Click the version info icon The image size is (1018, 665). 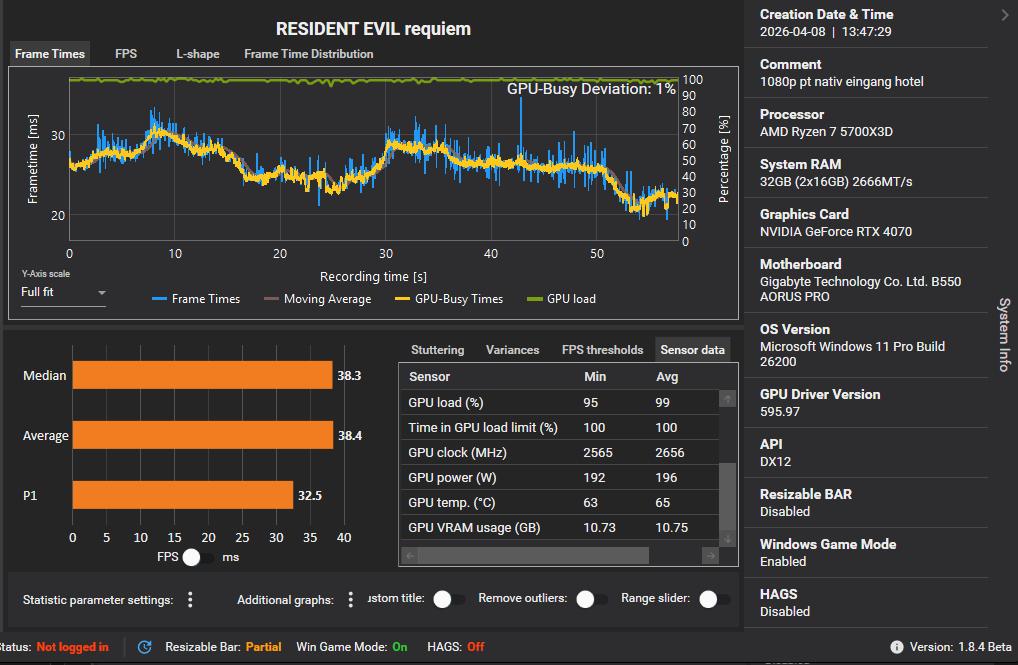(x=897, y=647)
